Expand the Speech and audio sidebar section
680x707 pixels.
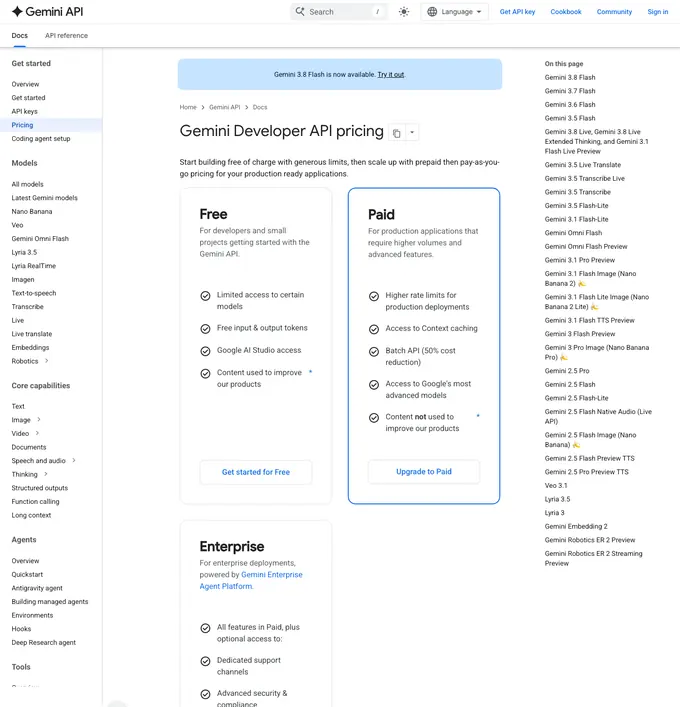74,460
